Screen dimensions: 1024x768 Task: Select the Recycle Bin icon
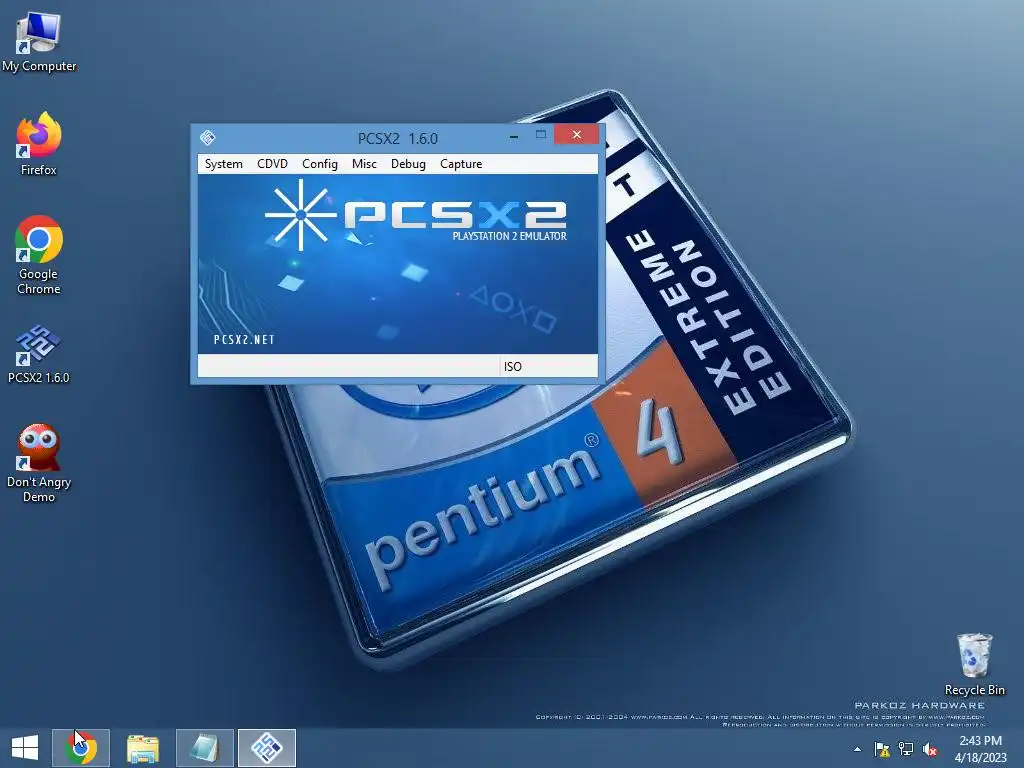974,664
